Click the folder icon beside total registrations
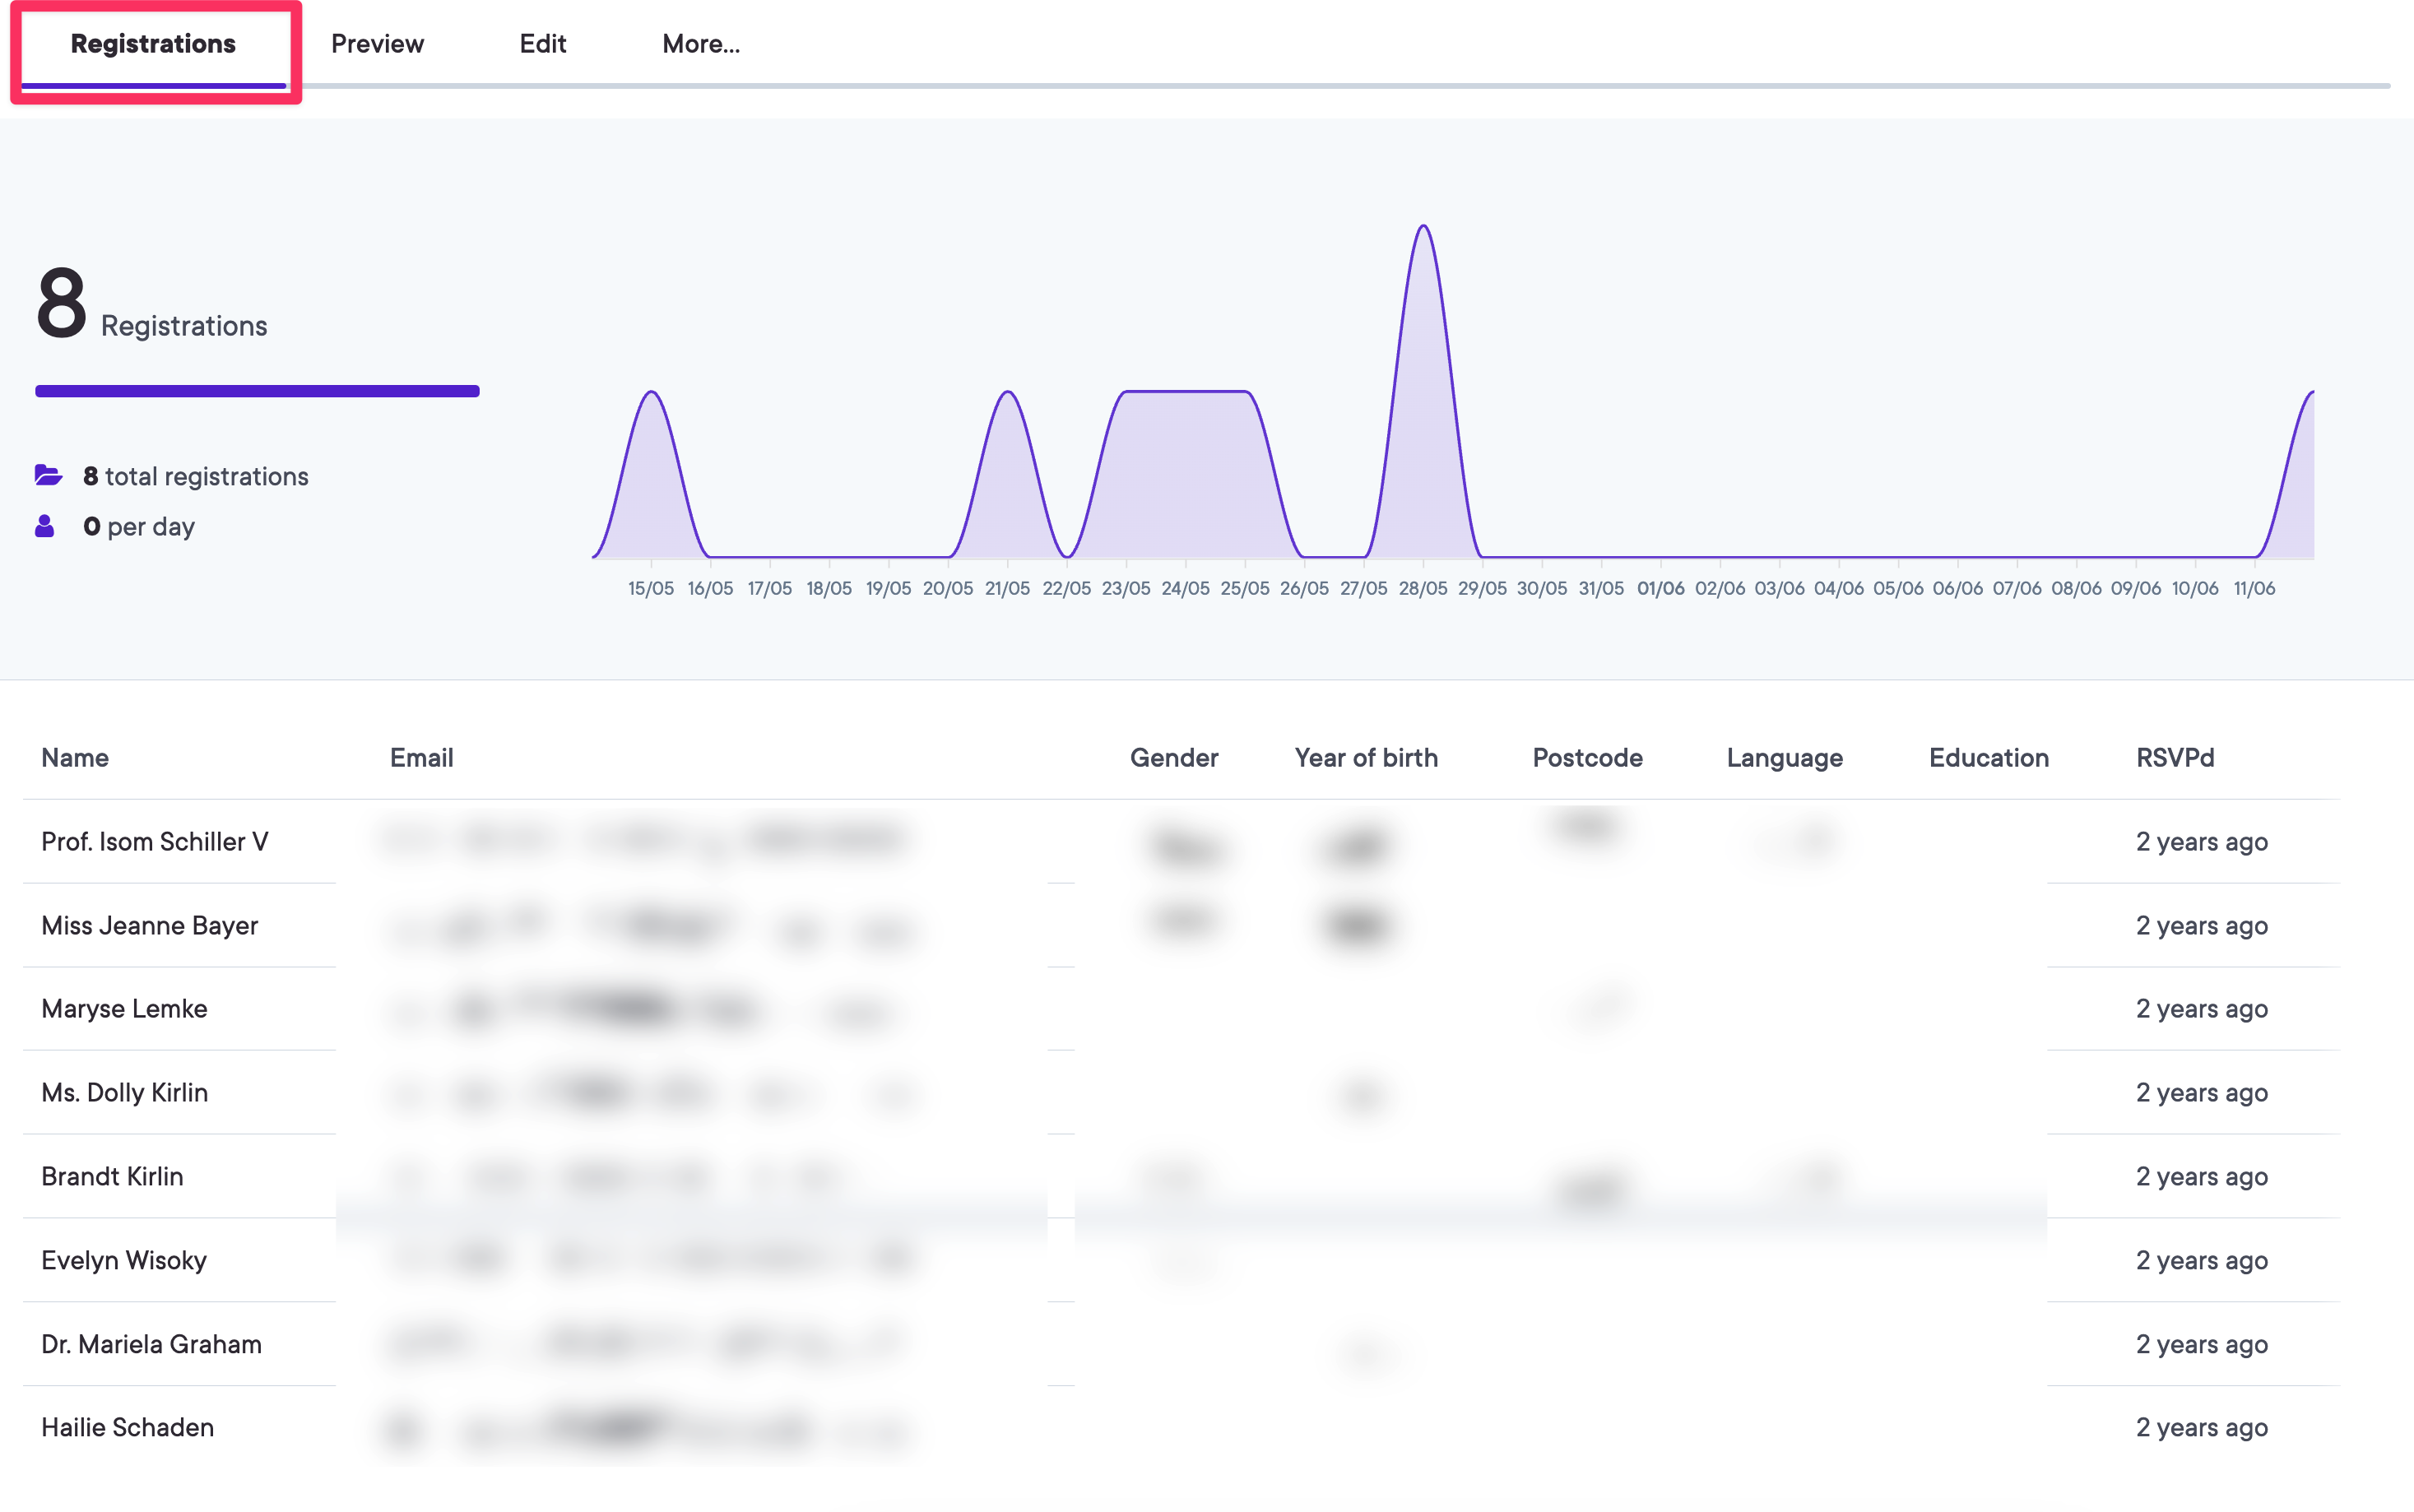This screenshot has width=2414, height=1512. (x=48, y=475)
